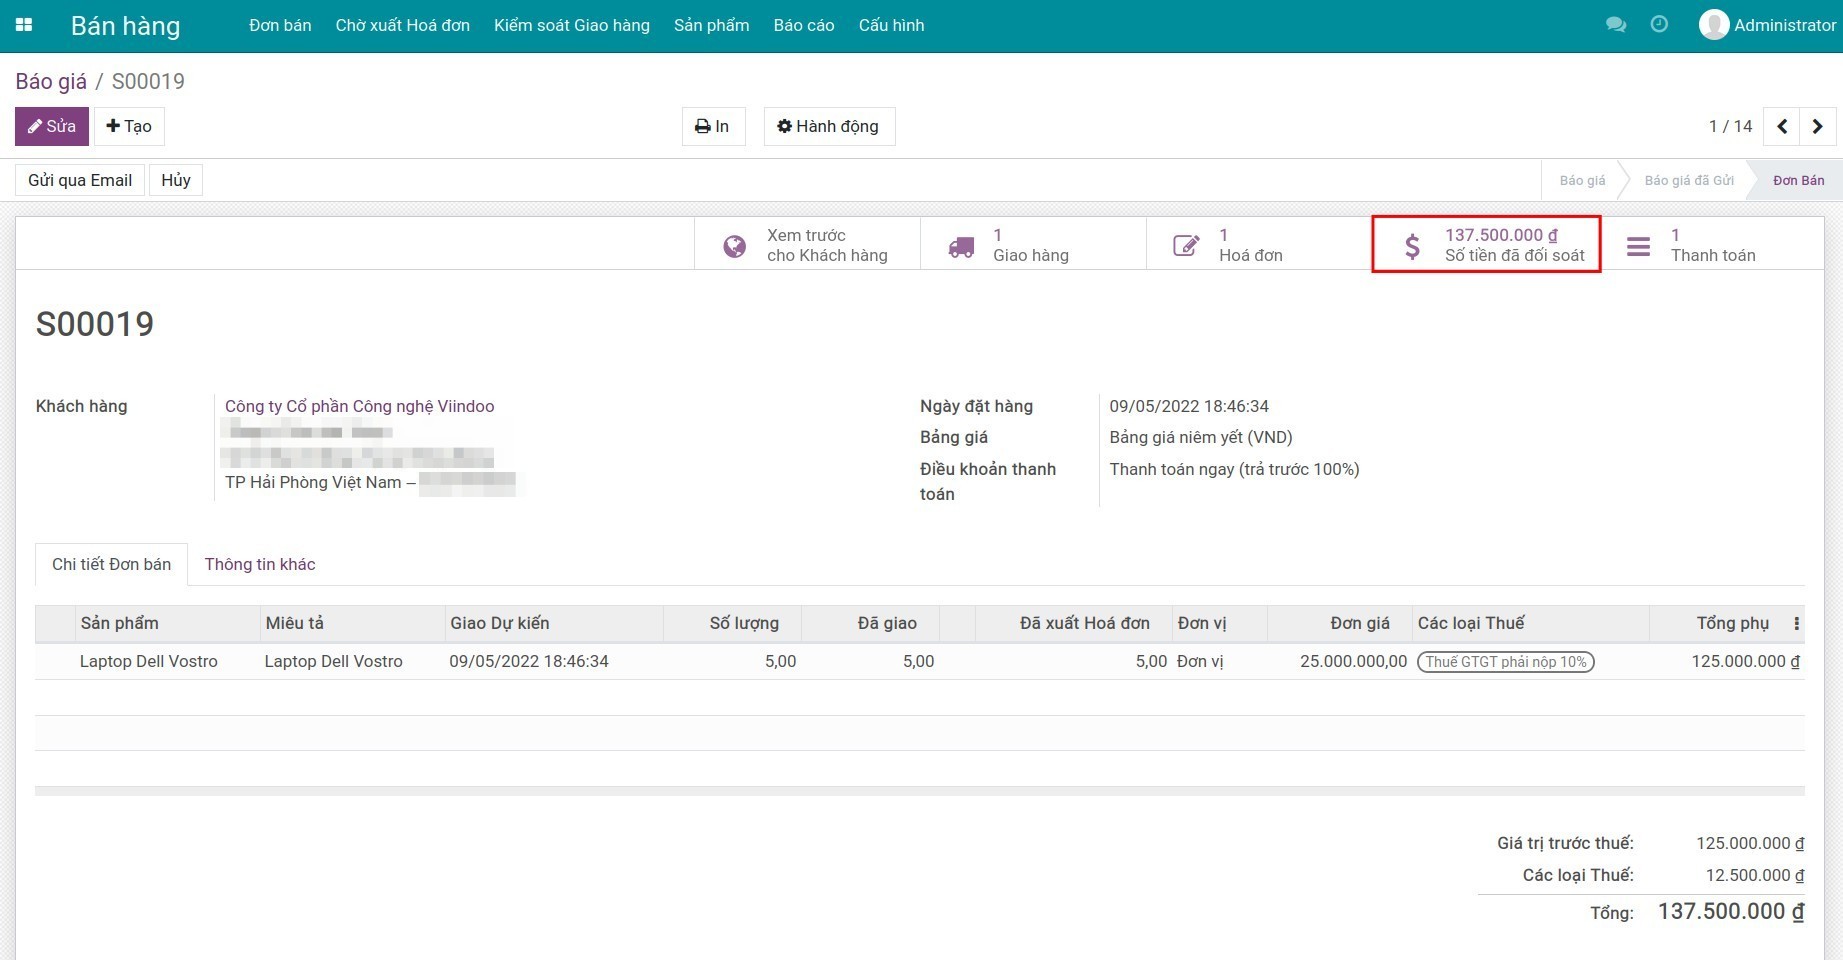Sort by Đã xuất Hoá đơn header
This screenshot has height=960, width=1843.
pos(1074,623)
